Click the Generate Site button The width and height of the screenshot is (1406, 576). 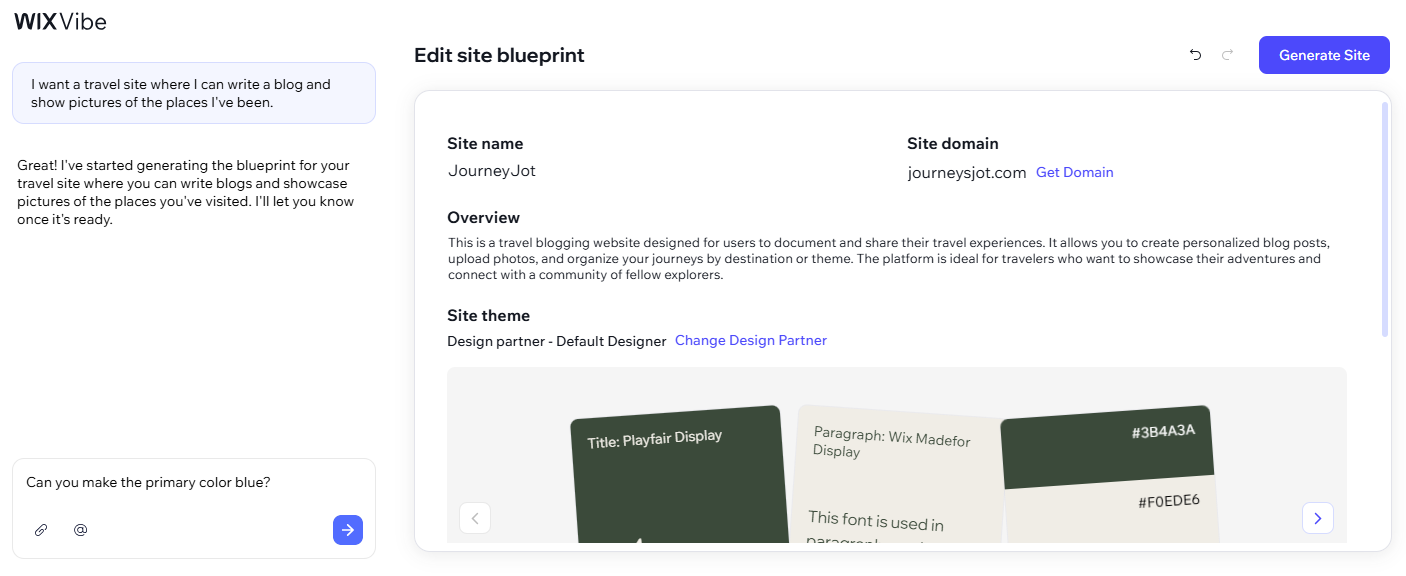[1324, 55]
